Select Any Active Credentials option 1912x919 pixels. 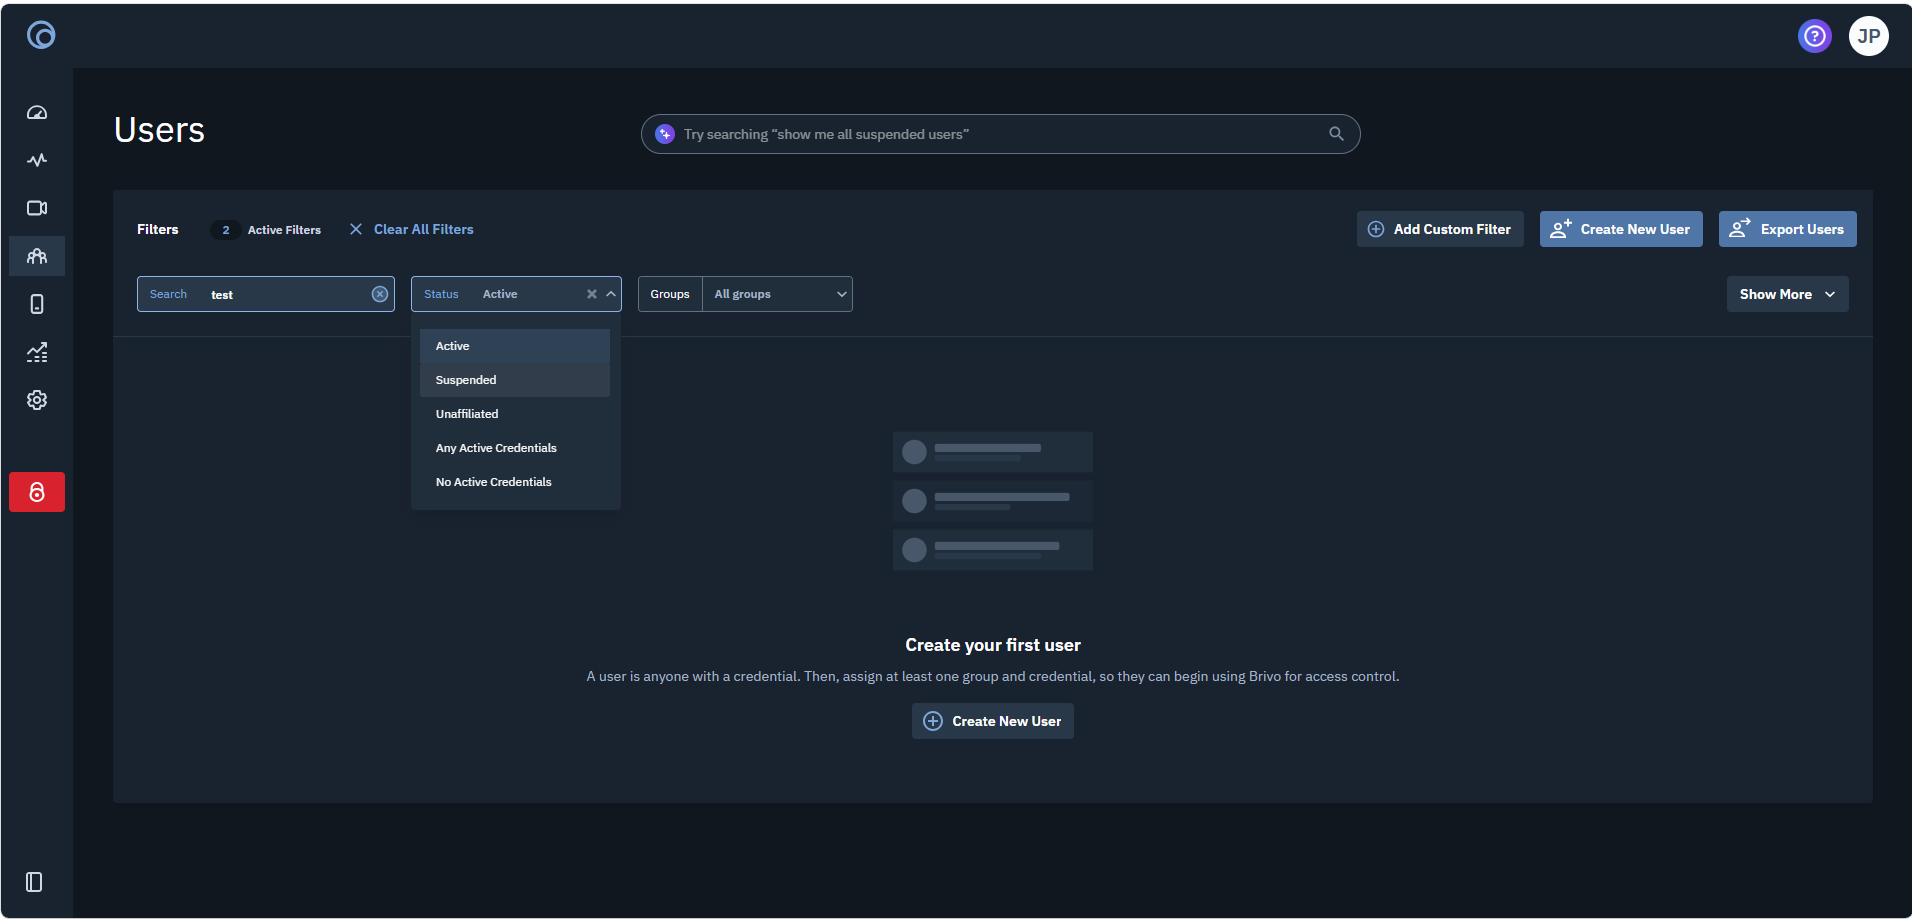tap(515, 448)
